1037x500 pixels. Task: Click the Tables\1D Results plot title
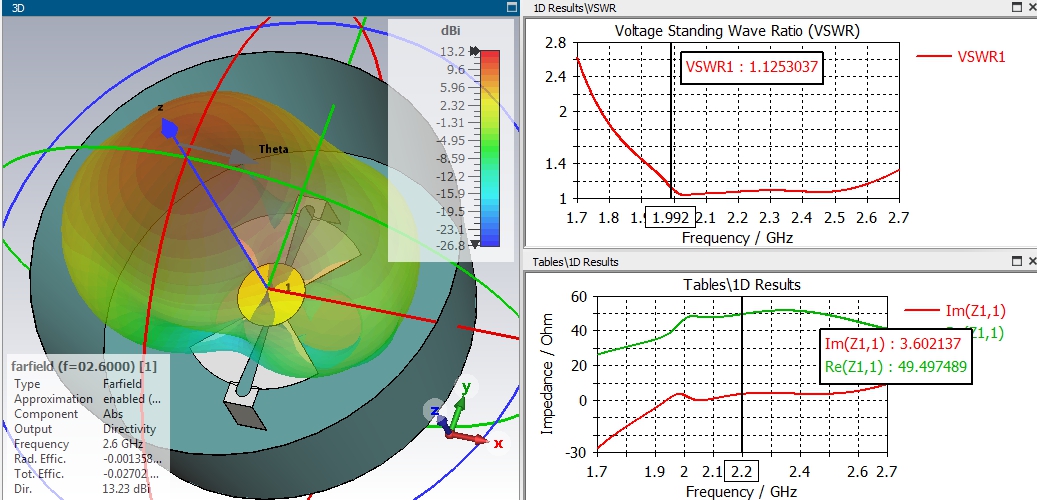point(741,285)
